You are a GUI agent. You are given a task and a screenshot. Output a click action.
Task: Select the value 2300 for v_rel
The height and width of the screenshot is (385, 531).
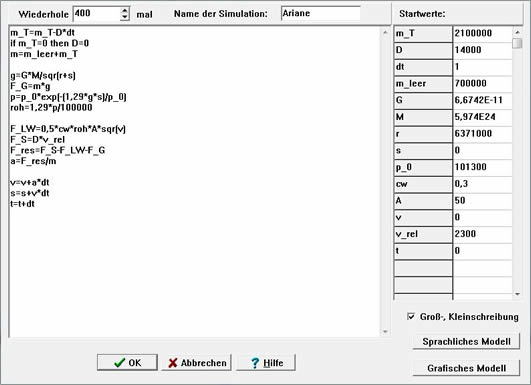click(483, 234)
